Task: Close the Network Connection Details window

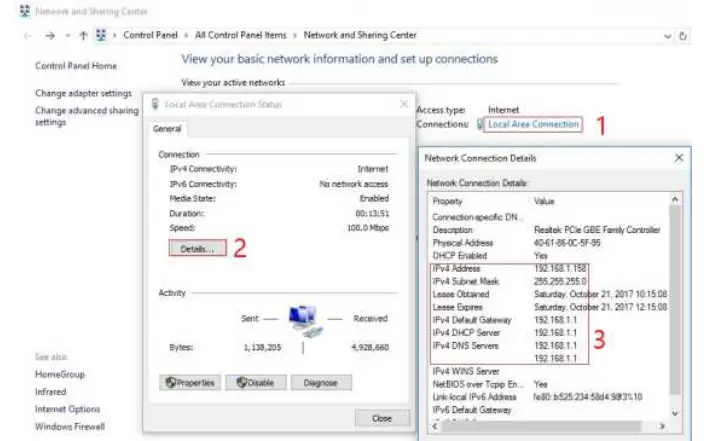Action: pos(679,158)
